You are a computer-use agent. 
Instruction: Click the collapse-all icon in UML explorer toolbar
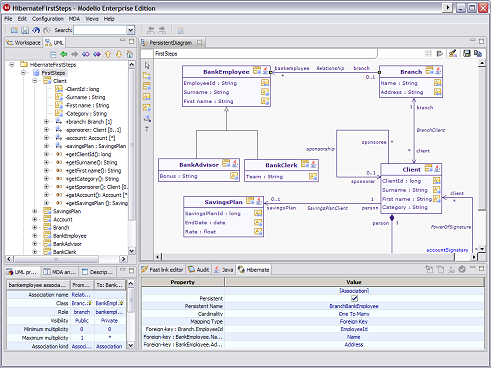point(53,54)
